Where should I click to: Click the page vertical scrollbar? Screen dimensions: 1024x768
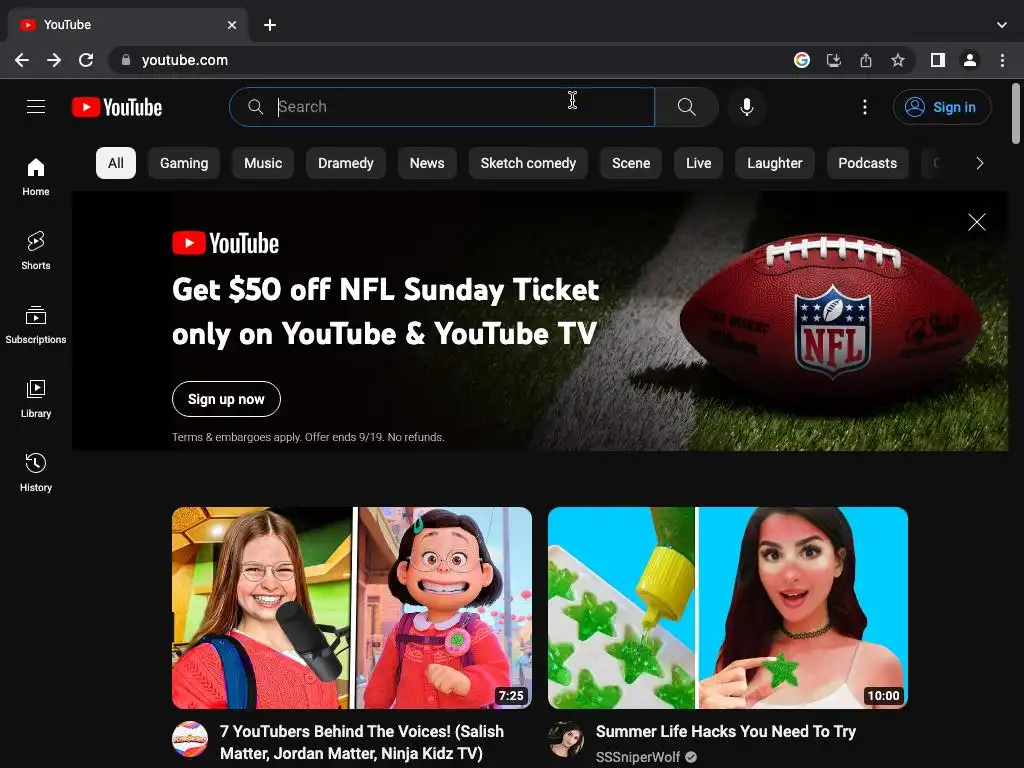click(x=1016, y=114)
